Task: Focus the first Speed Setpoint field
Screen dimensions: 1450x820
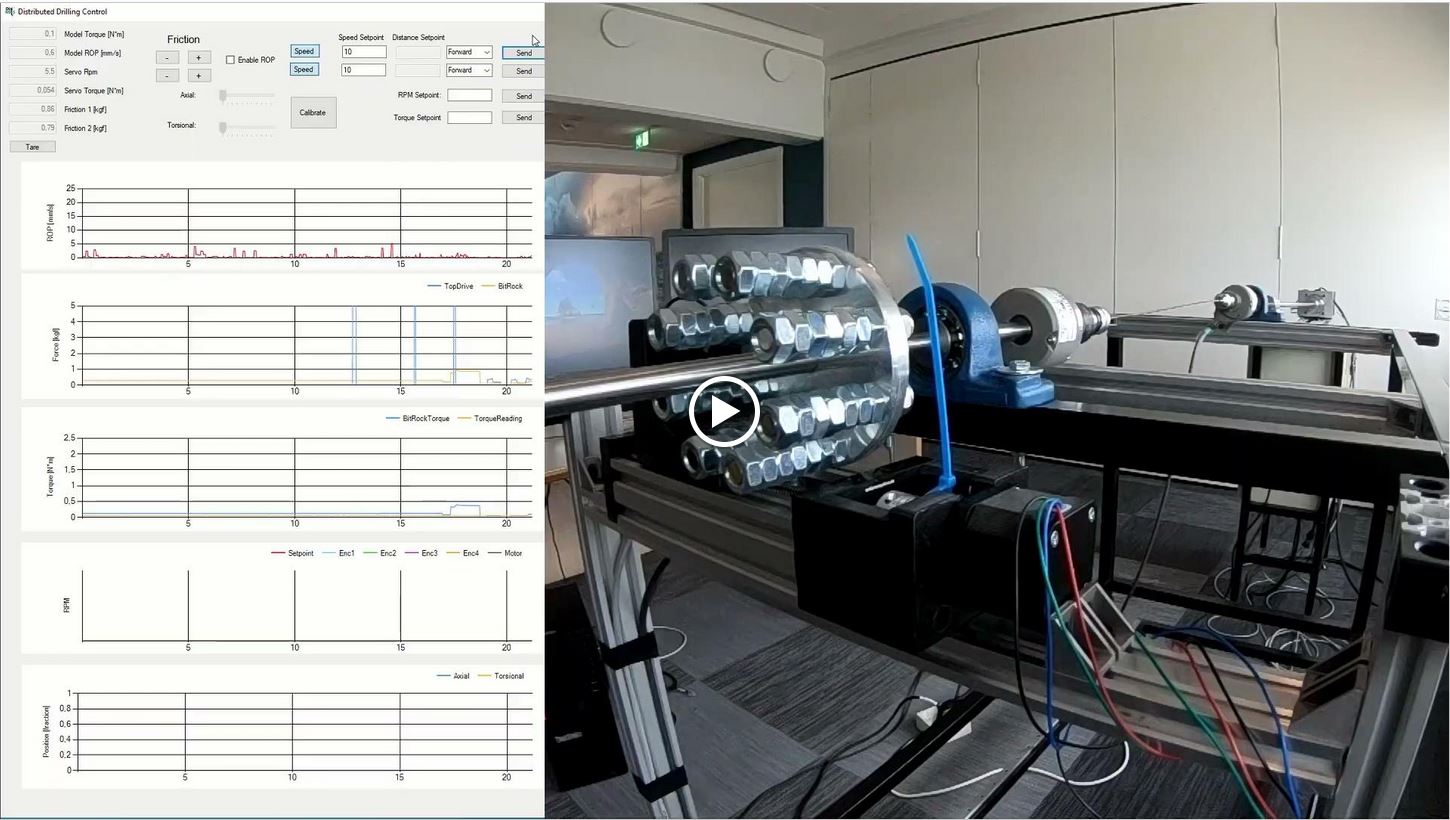Action: pos(363,52)
